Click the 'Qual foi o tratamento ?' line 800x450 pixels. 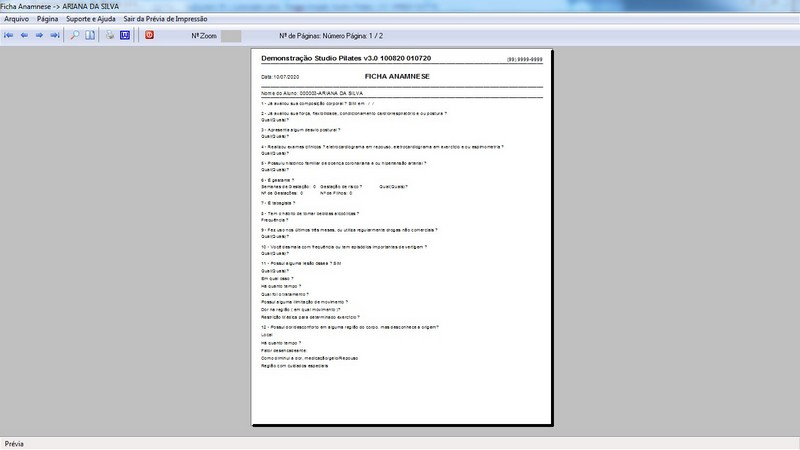pos(285,294)
